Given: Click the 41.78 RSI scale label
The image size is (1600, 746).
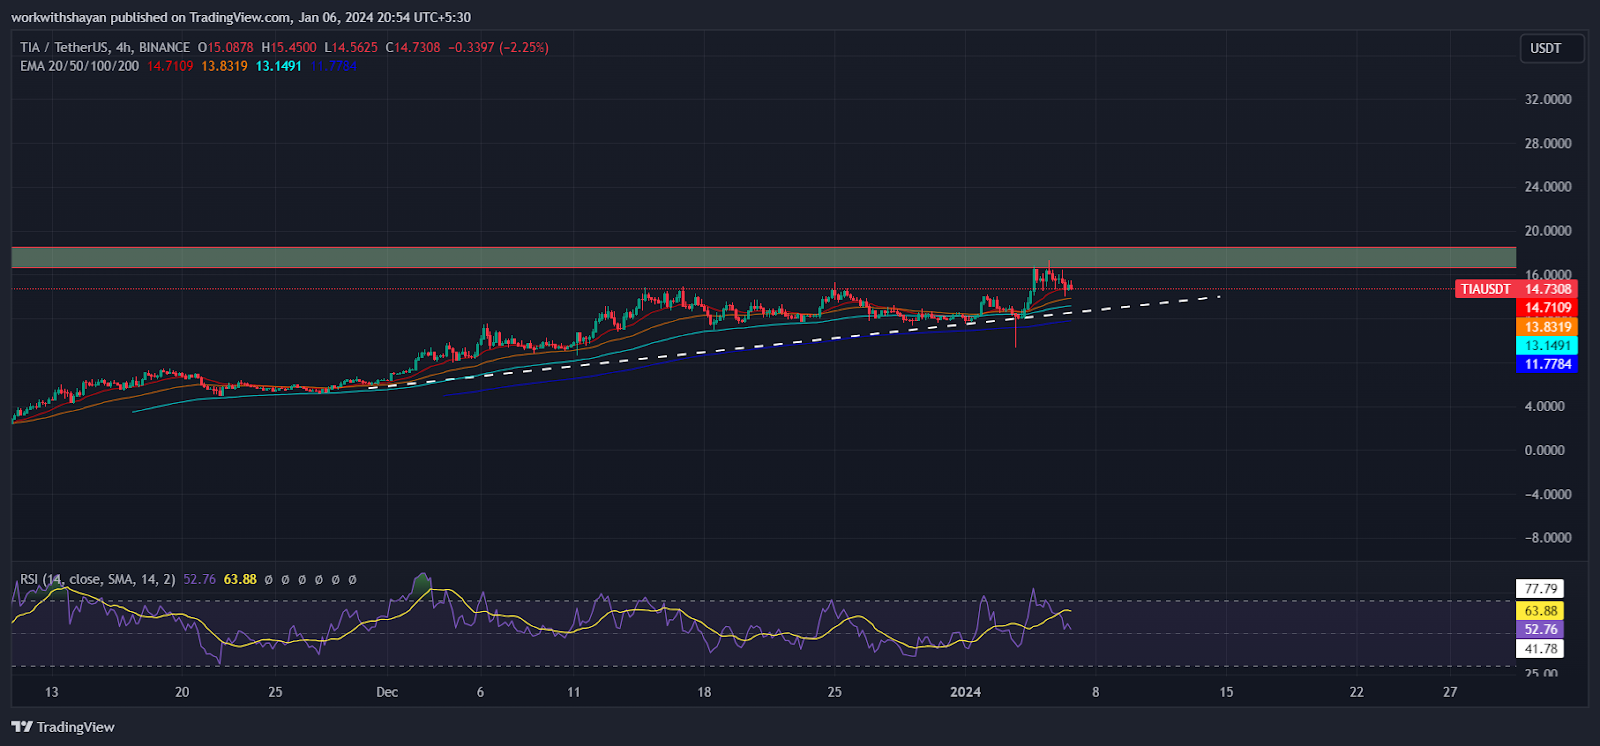Looking at the screenshot, I should [1540, 649].
